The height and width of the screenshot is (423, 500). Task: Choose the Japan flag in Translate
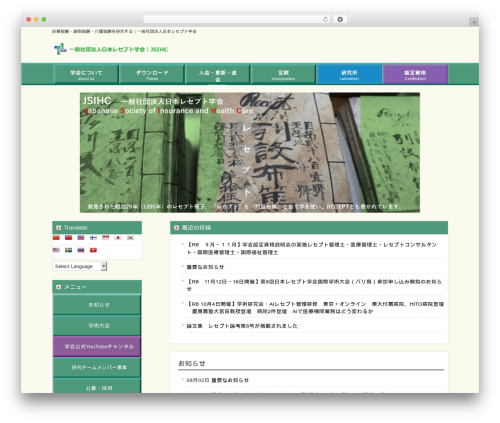point(118,238)
